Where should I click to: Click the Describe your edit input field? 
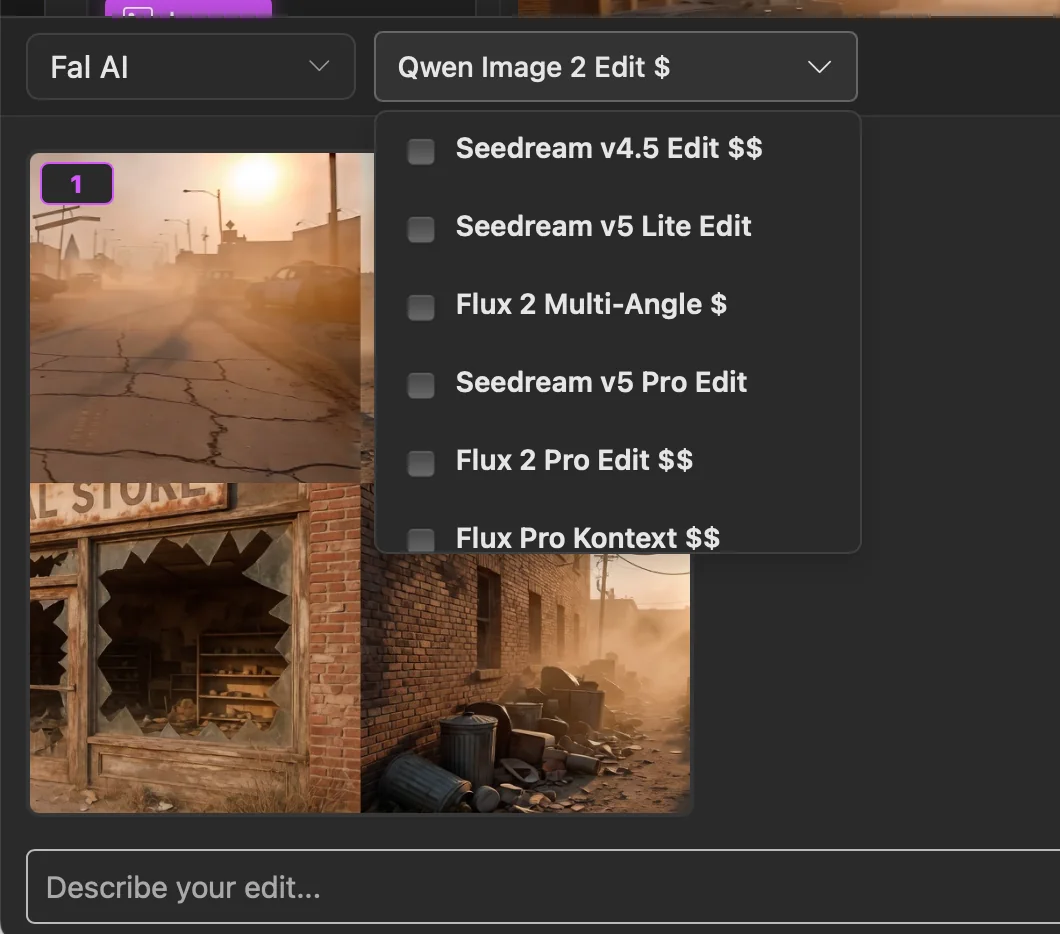pyautogui.click(x=543, y=887)
